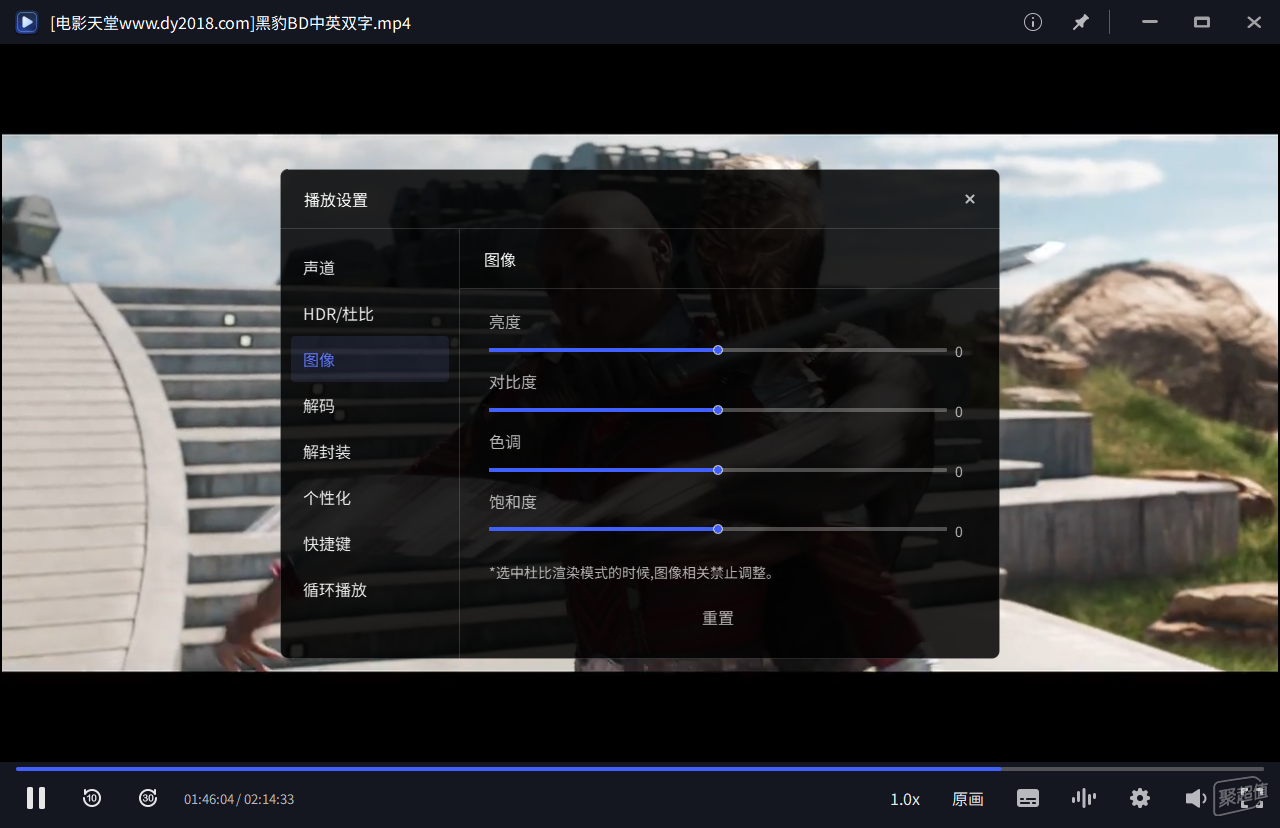Click the 色调 hue slider handle

pyautogui.click(x=718, y=470)
